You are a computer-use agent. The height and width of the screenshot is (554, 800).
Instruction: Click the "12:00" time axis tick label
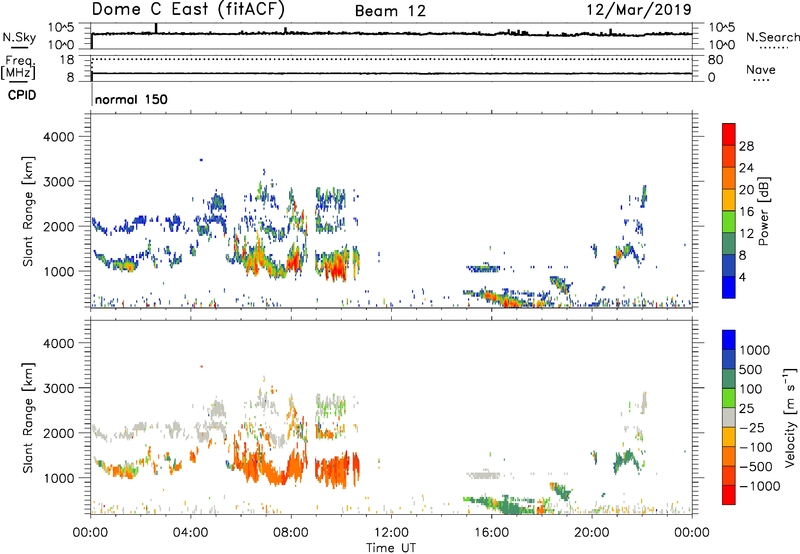pyautogui.click(x=391, y=533)
